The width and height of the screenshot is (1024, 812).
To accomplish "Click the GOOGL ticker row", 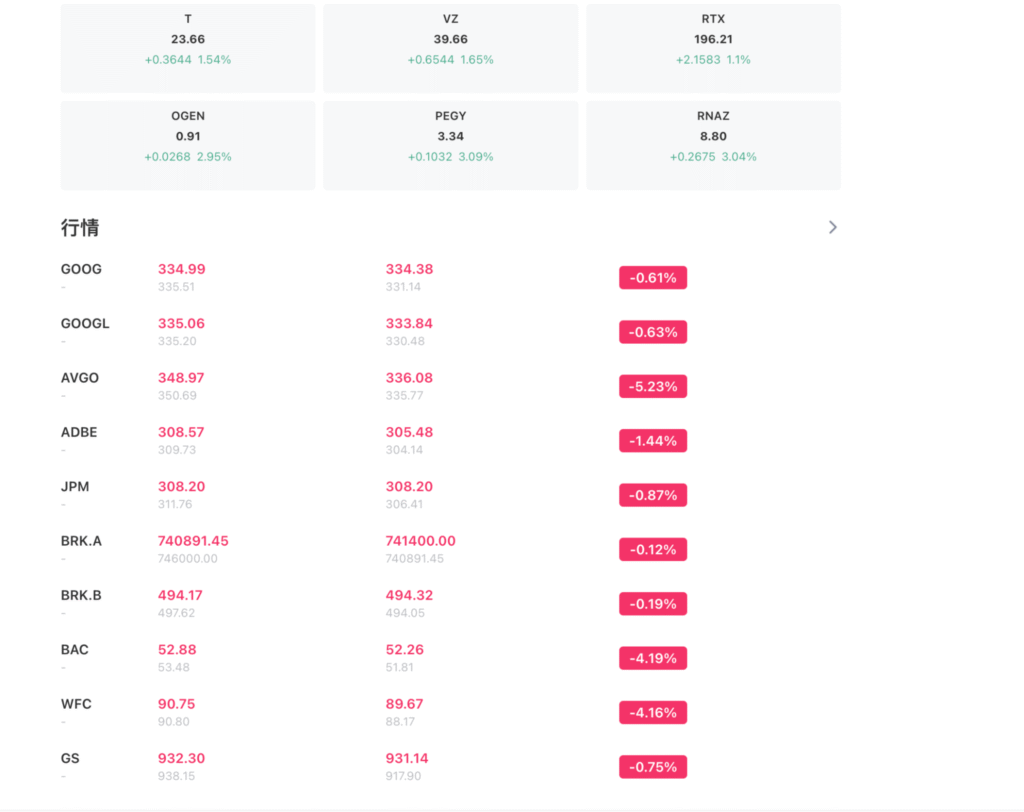I will (x=85, y=324).
